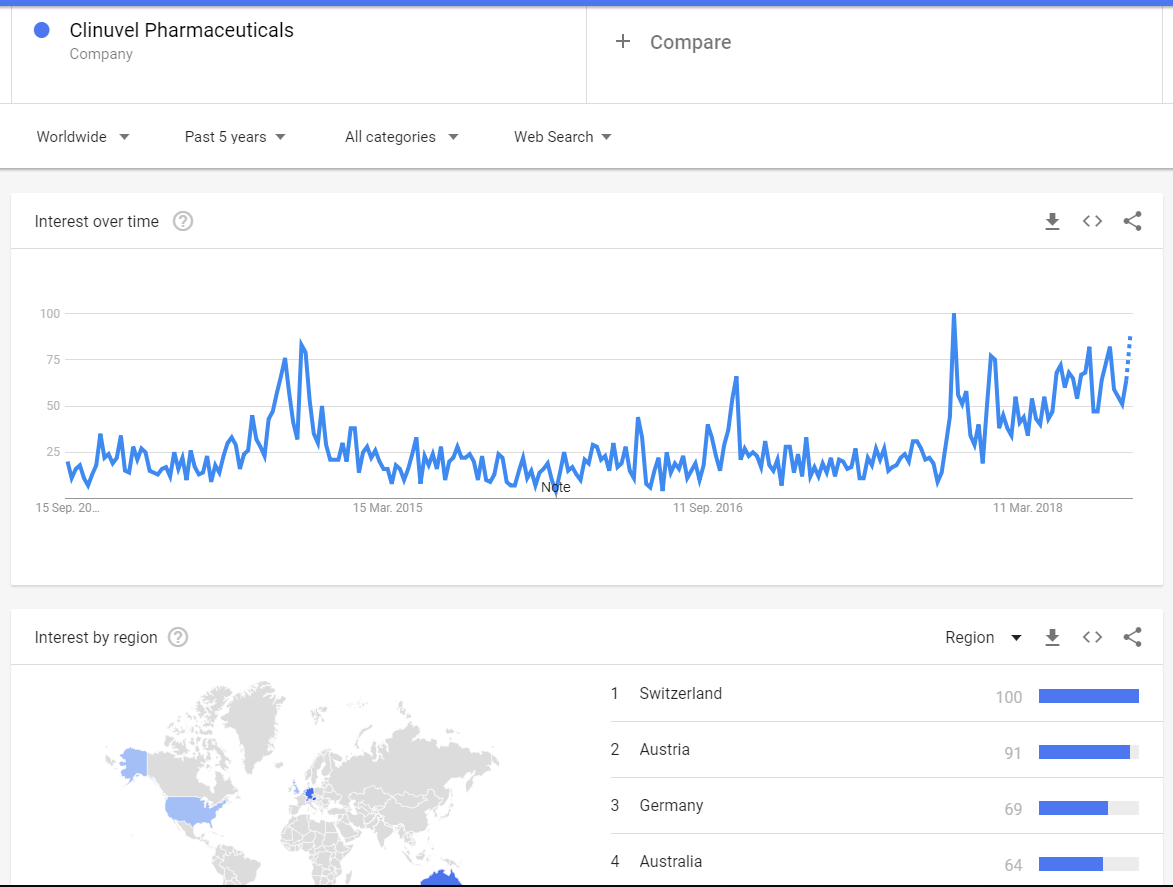Click embed icon for Interest over time
This screenshot has height=887, width=1173.
(1092, 222)
